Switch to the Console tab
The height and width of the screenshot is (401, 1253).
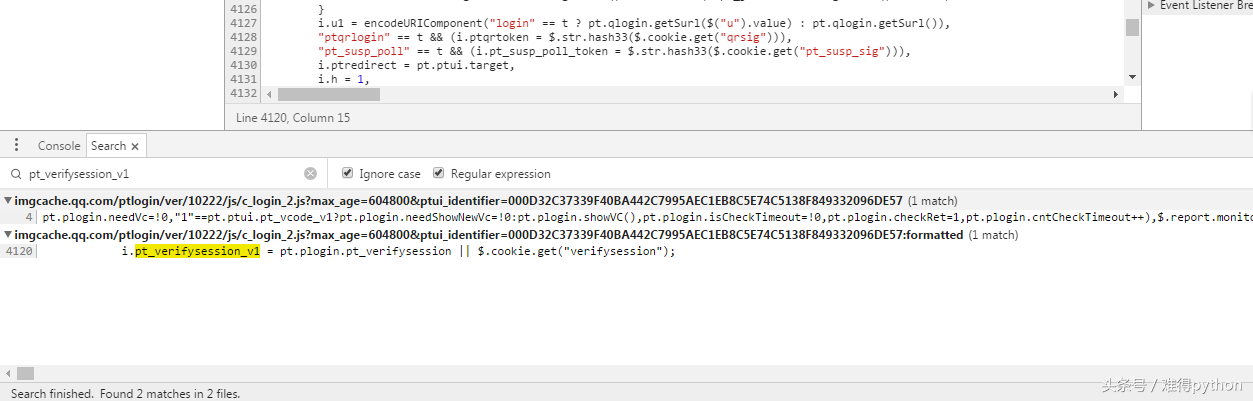click(59, 146)
